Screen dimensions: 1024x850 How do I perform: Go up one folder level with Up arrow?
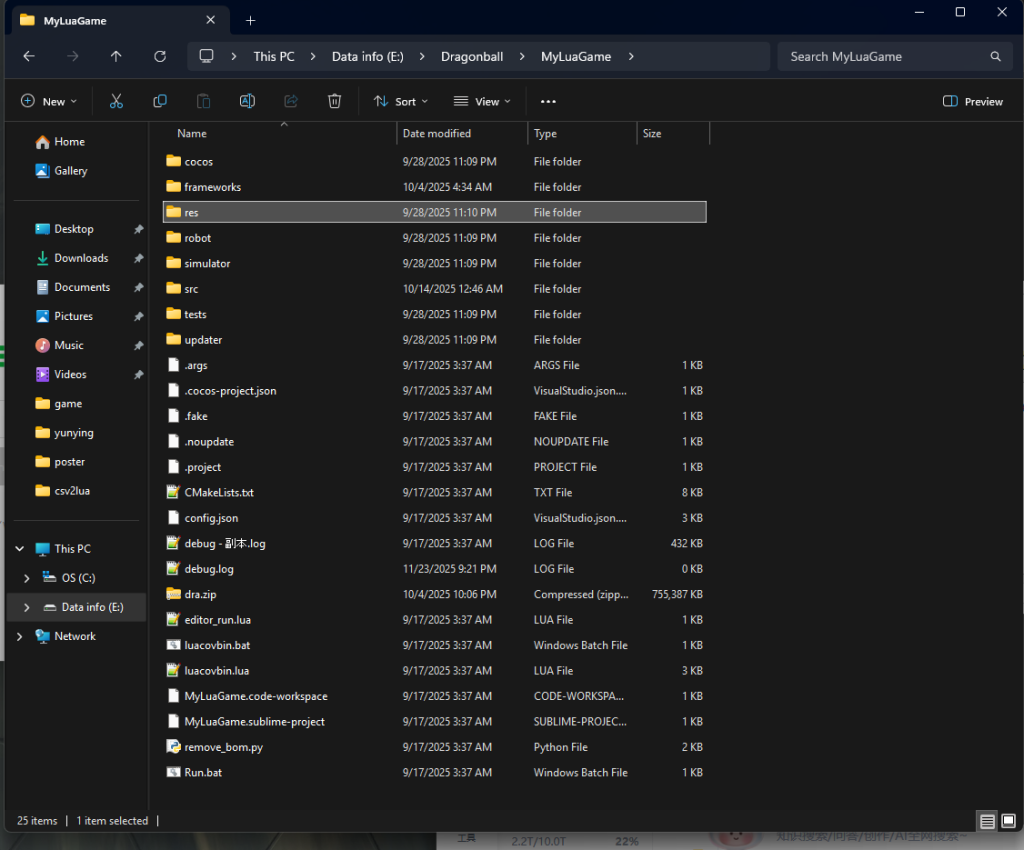pyautogui.click(x=116, y=57)
